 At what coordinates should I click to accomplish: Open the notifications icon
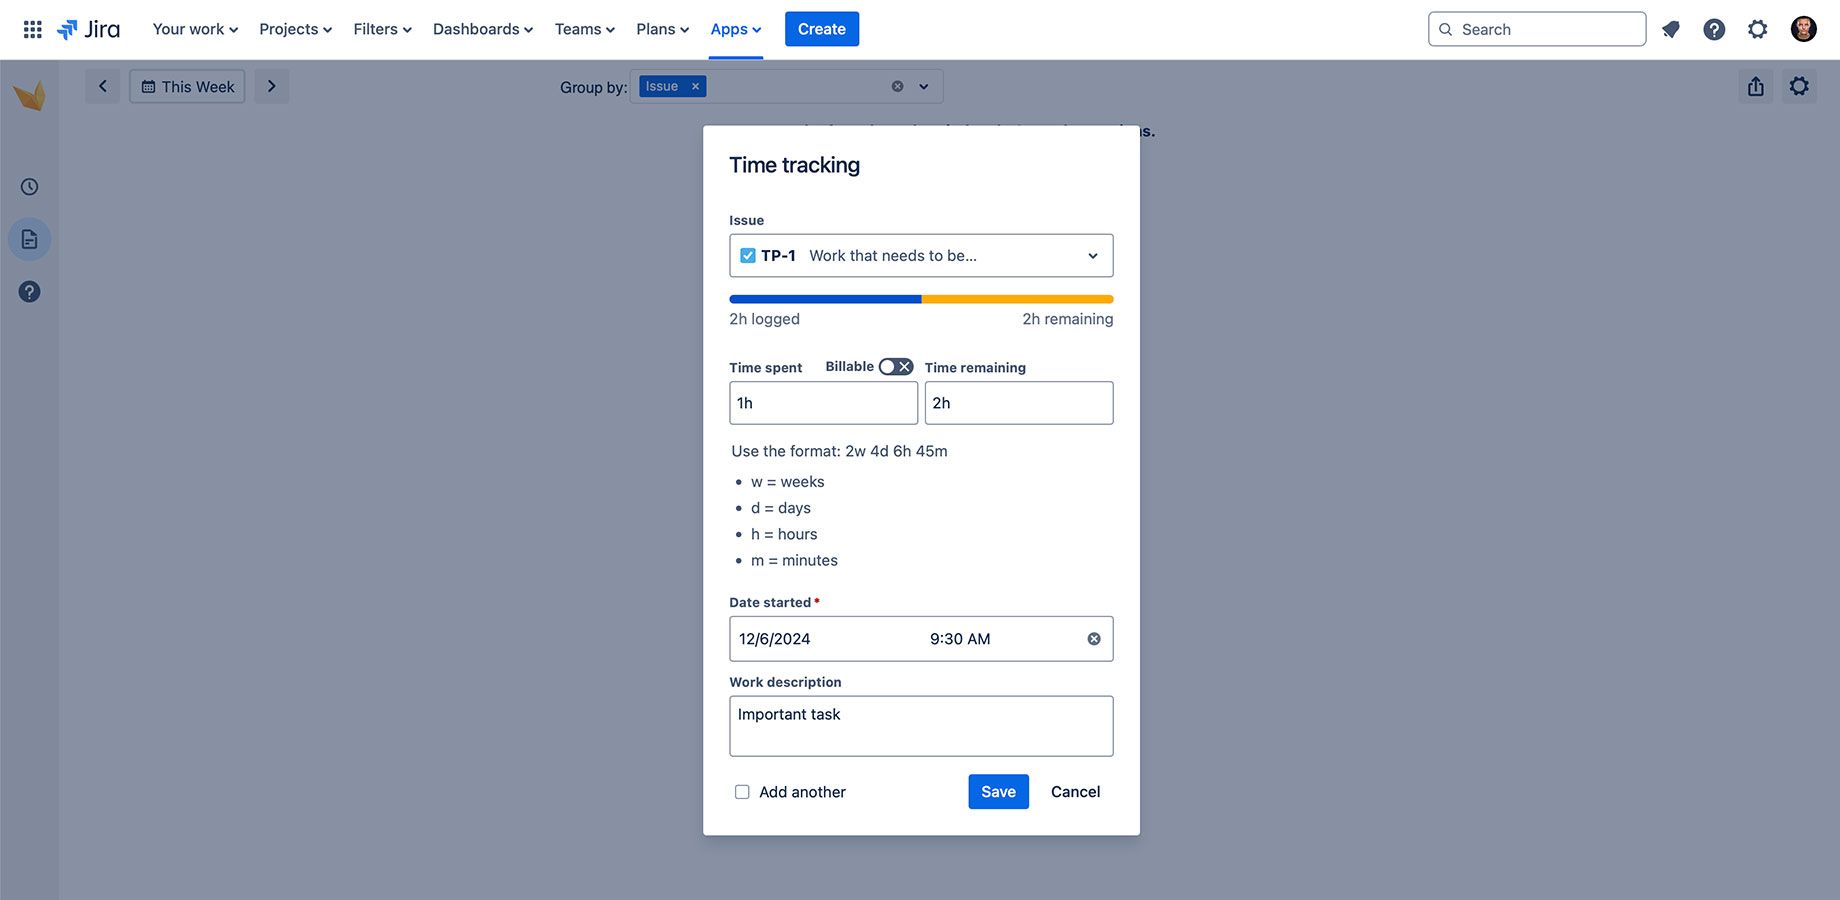(x=1671, y=30)
